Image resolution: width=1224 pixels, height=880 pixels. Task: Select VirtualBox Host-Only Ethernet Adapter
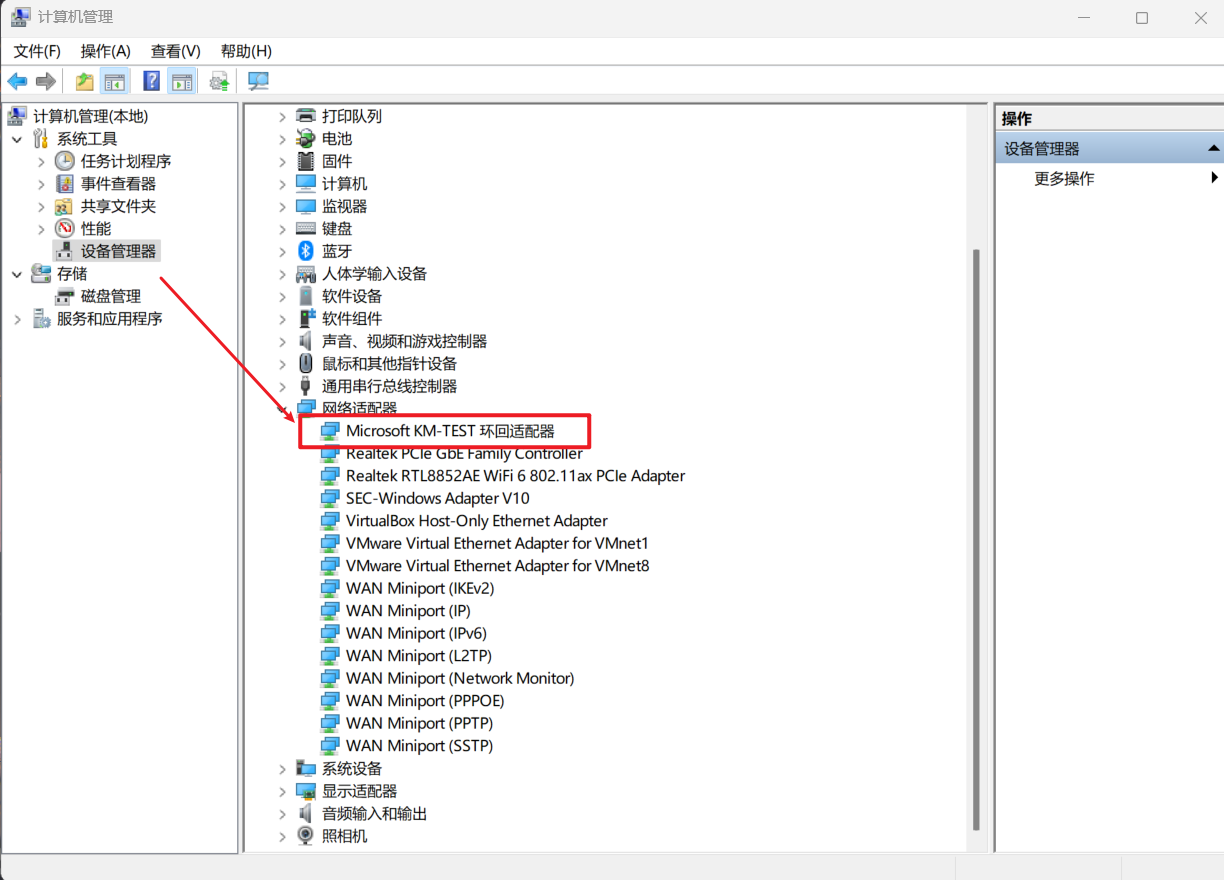(x=477, y=521)
